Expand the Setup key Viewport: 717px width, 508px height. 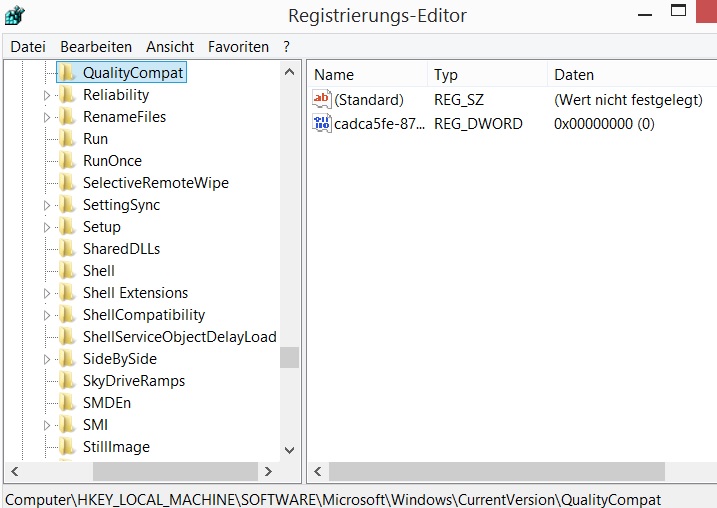pos(47,227)
